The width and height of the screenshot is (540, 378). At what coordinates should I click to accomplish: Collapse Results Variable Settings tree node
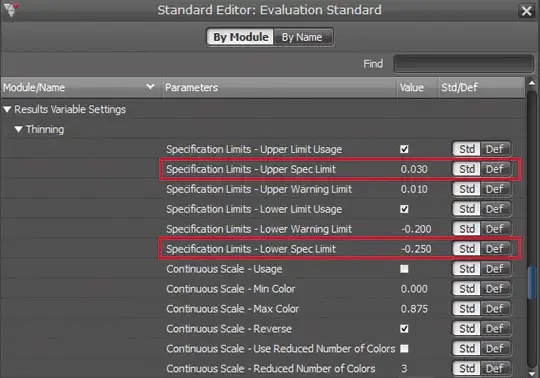pos(7,109)
